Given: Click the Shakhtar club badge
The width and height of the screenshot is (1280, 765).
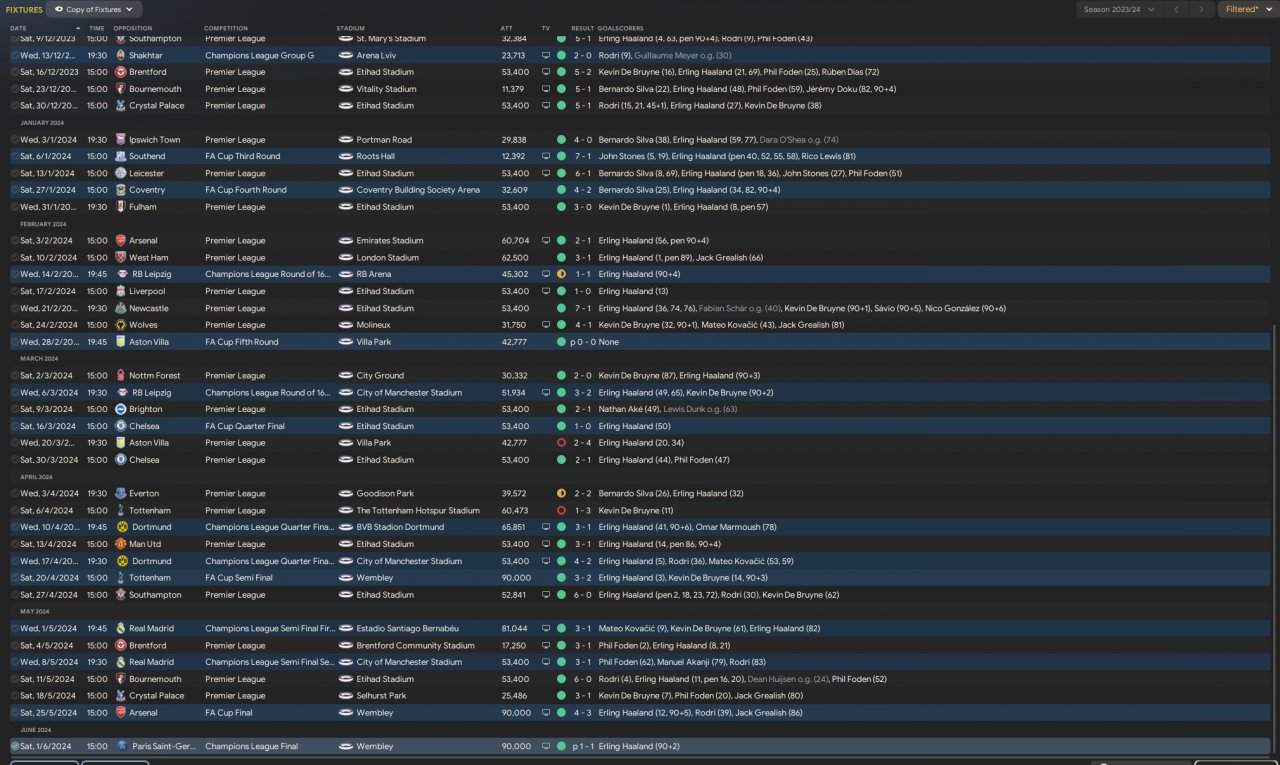Looking at the screenshot, I should pyautogui.click(x=120, y=55).
